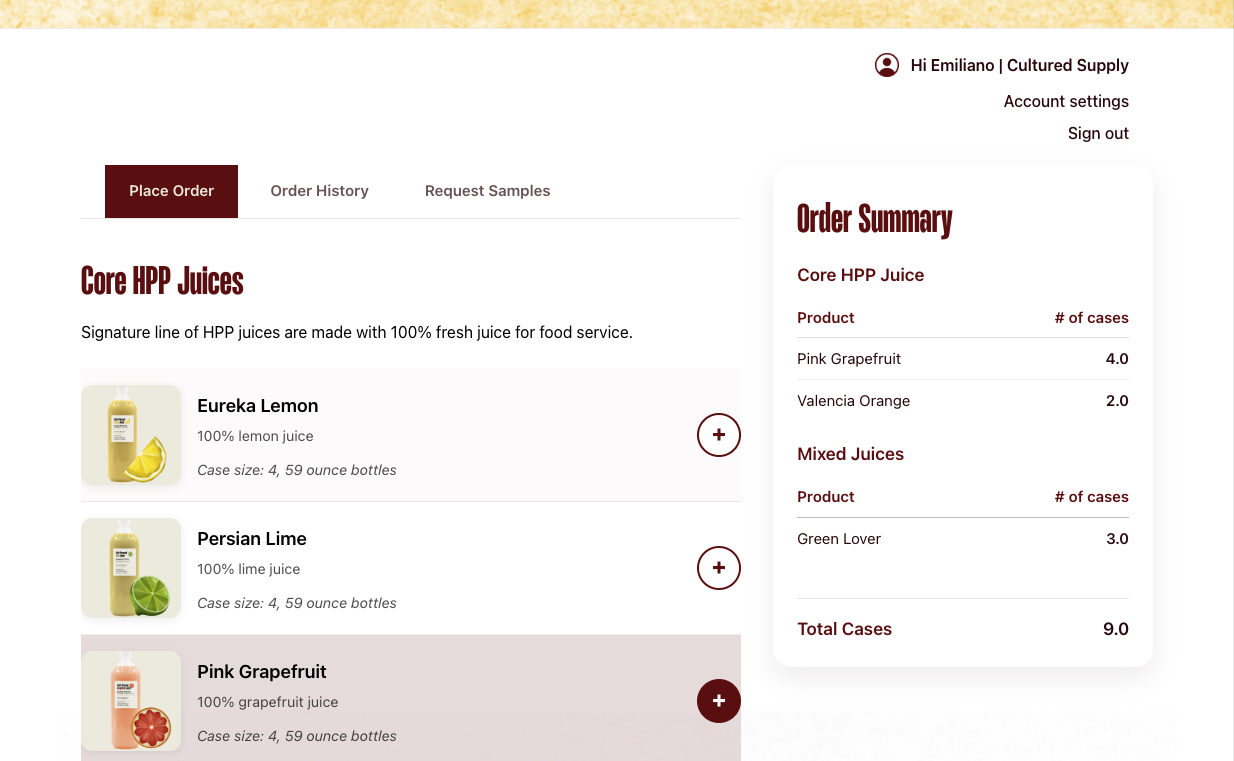
Task: Open the Order History tab
Action: [x=319, y=191]
